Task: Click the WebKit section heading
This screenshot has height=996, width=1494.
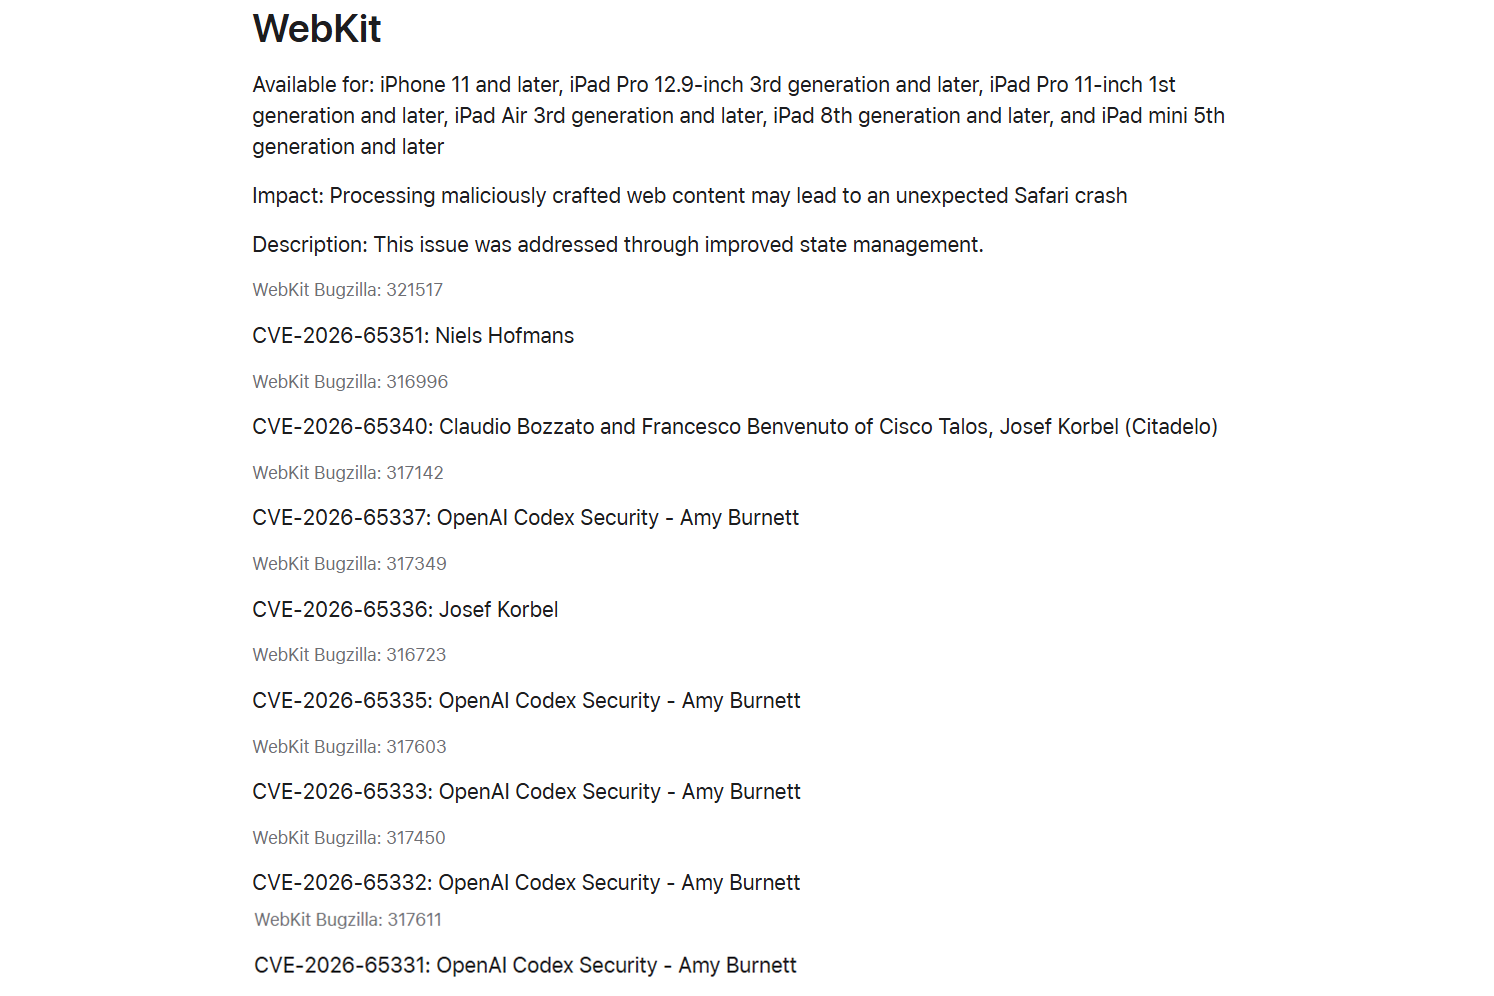Action: point(316,29)
